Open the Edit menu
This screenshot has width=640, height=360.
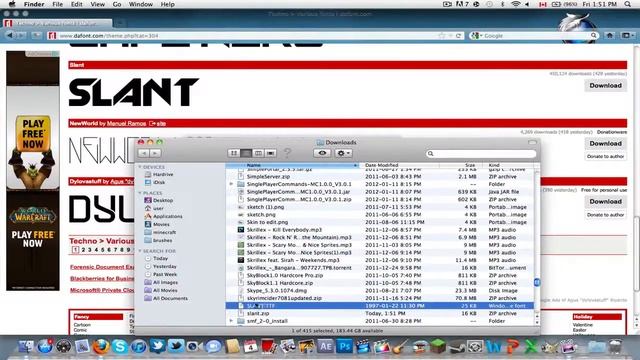[x=76, y=4]
